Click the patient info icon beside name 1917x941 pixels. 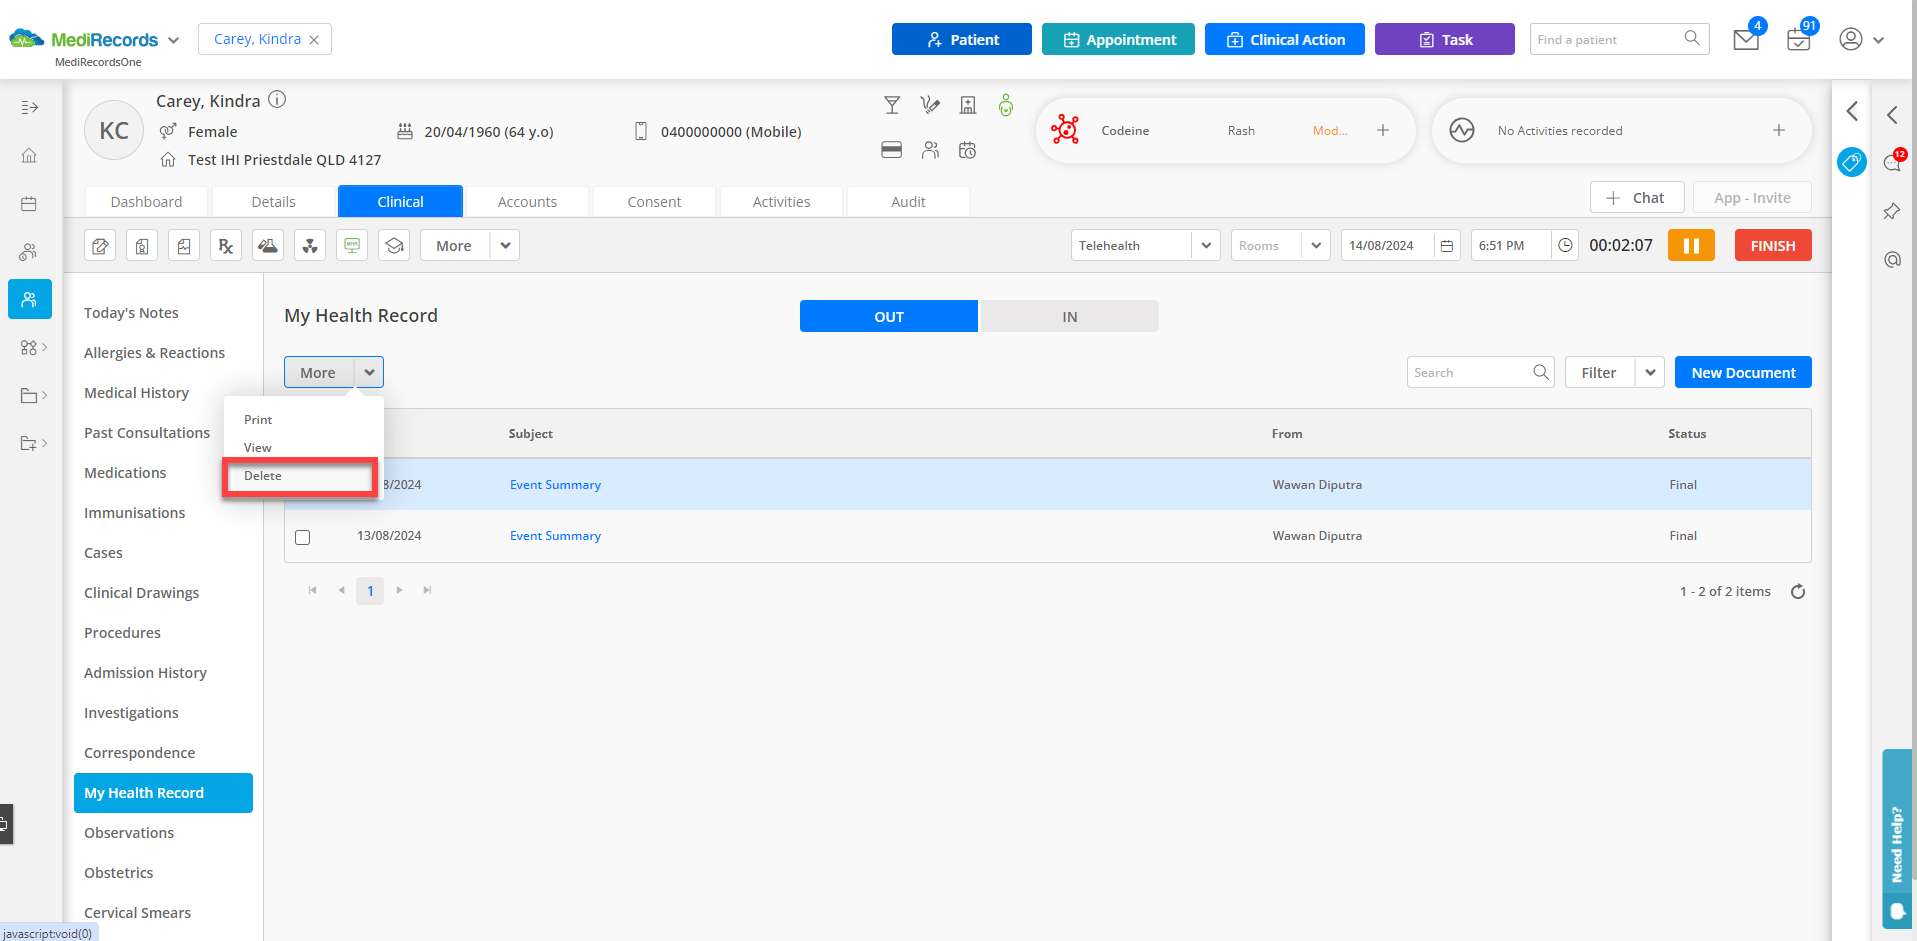click(278, 100)
